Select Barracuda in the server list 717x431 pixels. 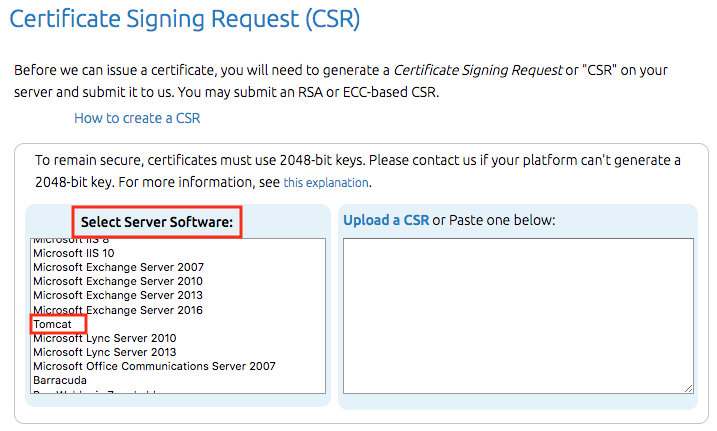60,380
